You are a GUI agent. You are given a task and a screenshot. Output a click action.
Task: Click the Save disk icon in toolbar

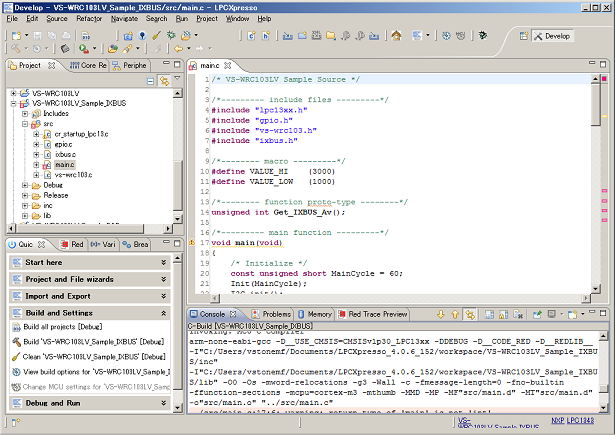(x=37, y=36)
